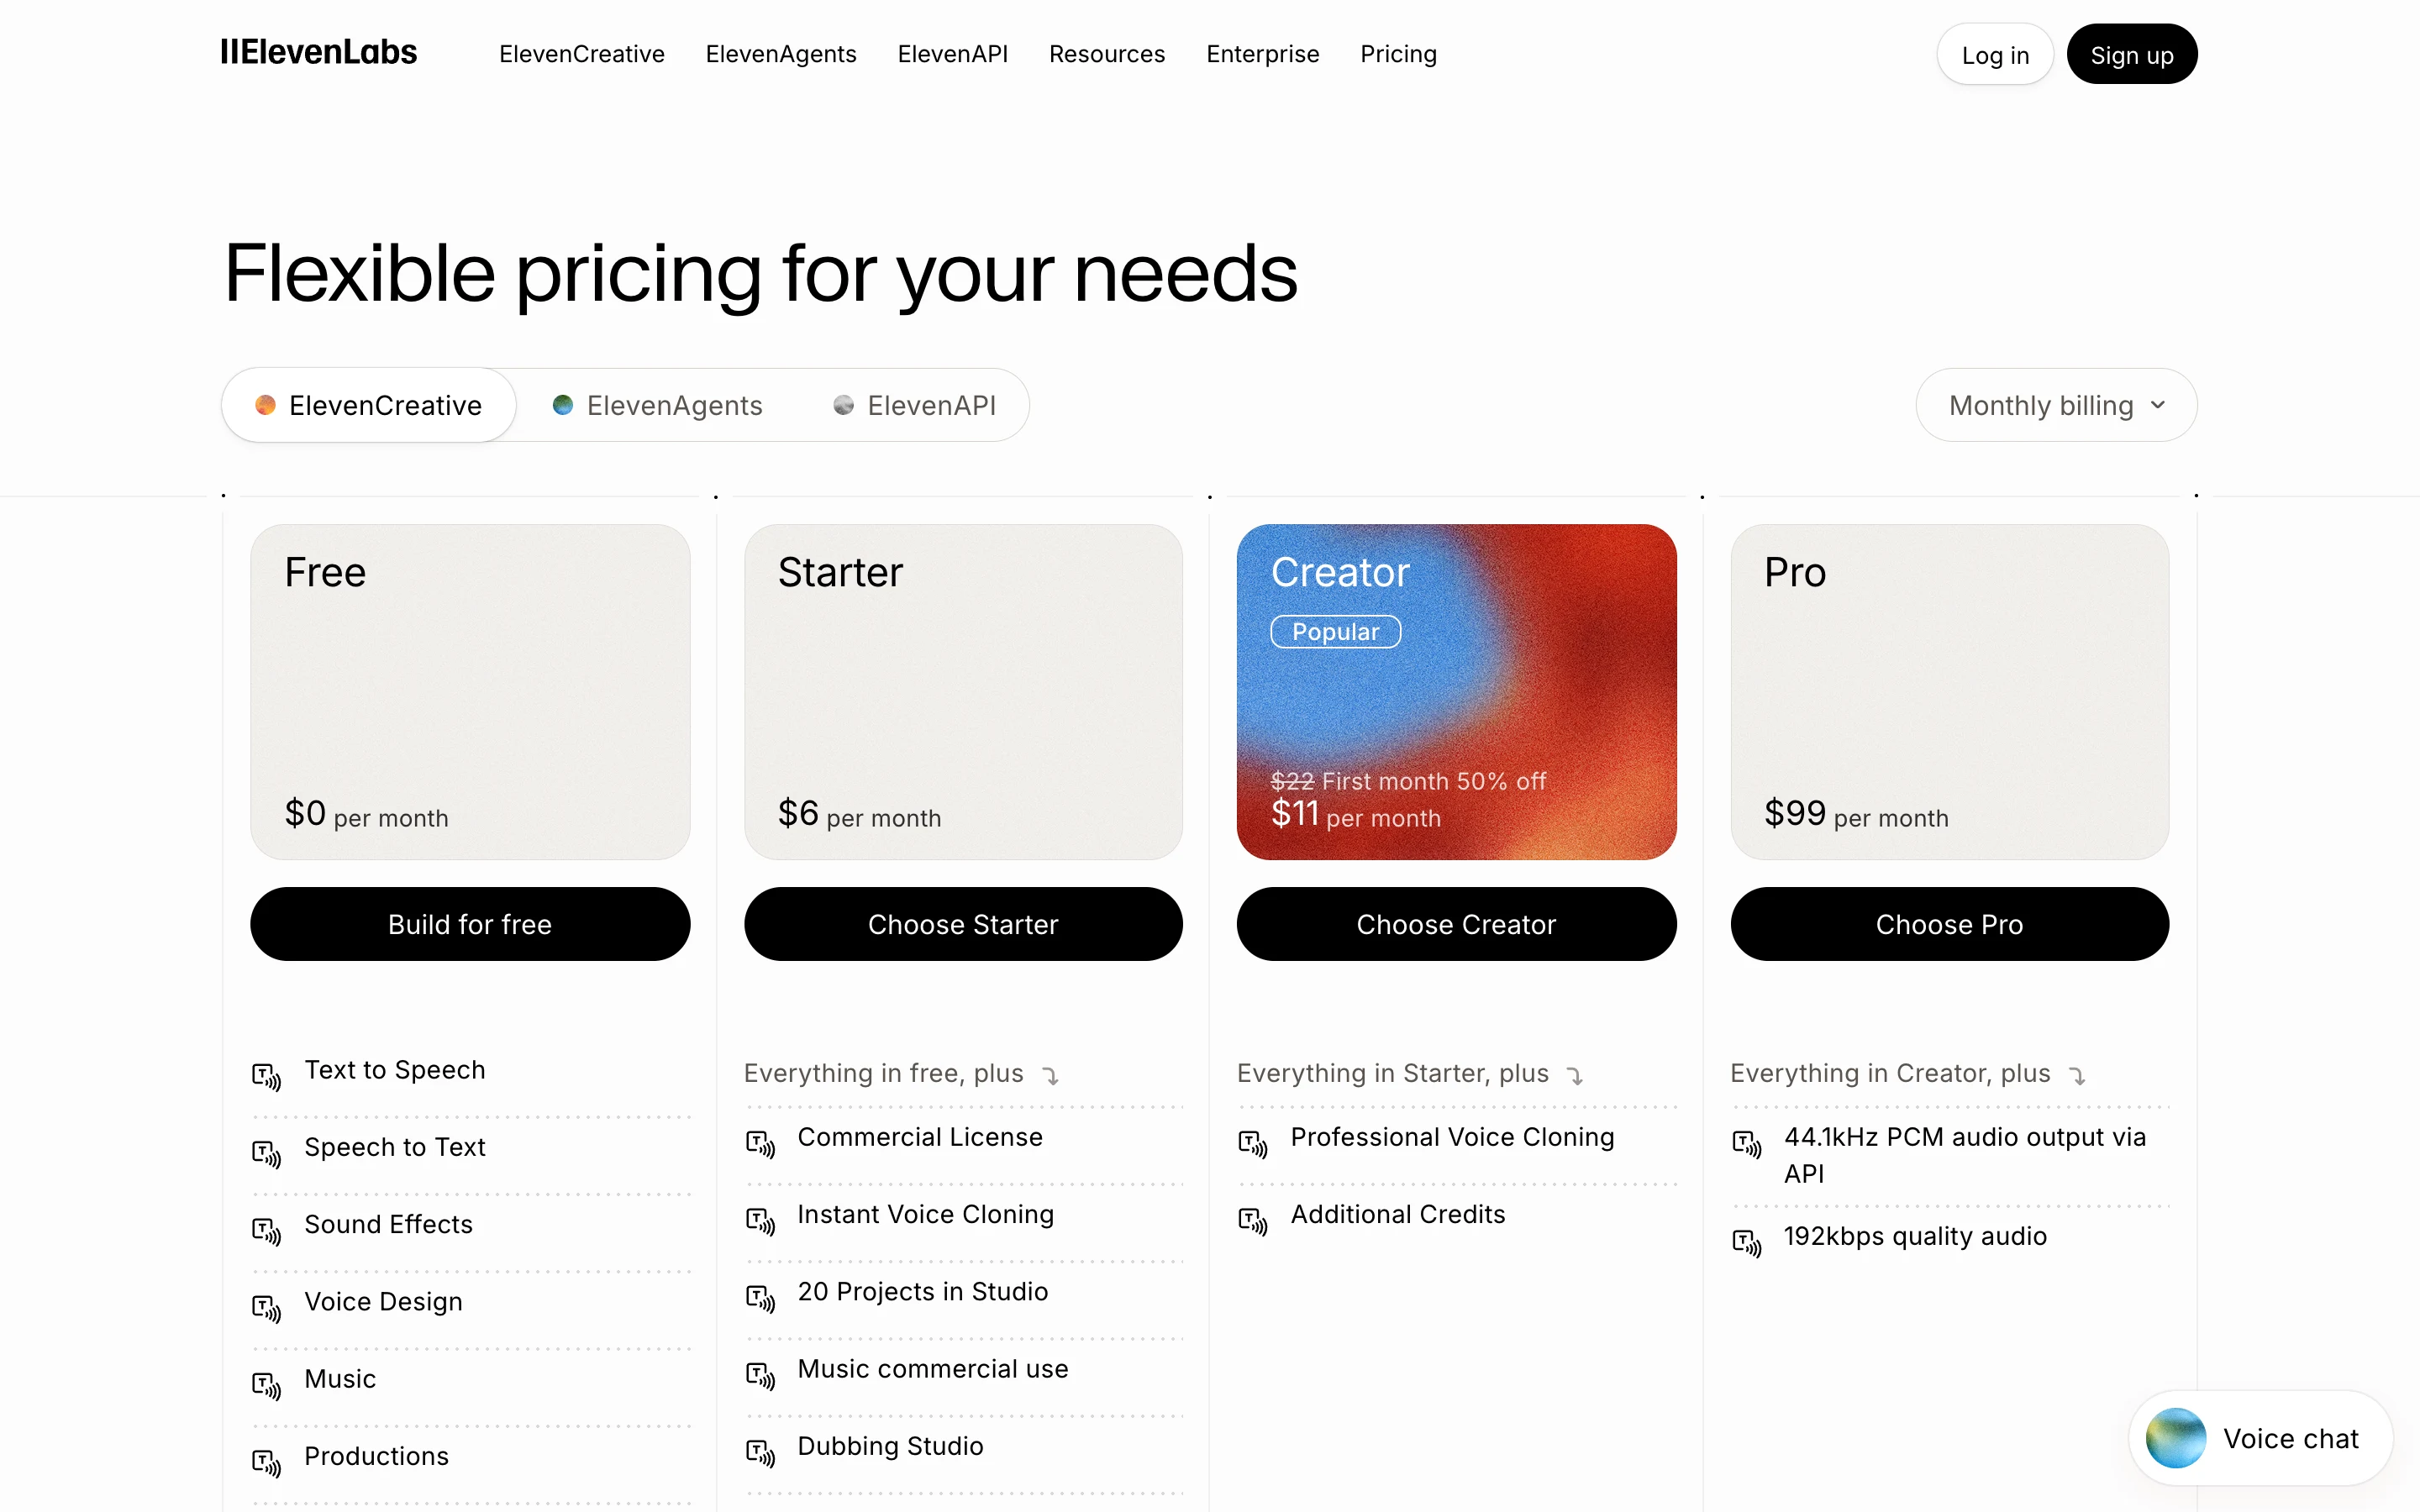2420x1512 pixels.
Task: Expand Everything in Creator, plus arrow
Action: [2077, 1076]
